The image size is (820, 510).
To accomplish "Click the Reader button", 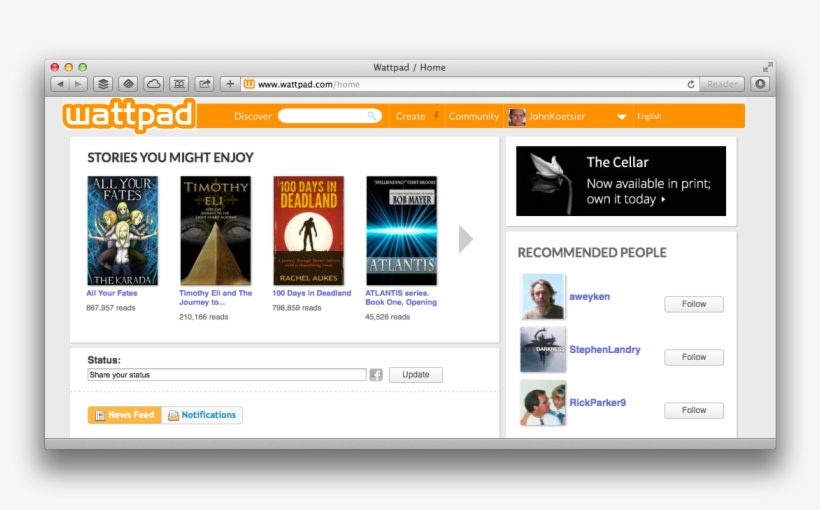I will coord(722,84).
